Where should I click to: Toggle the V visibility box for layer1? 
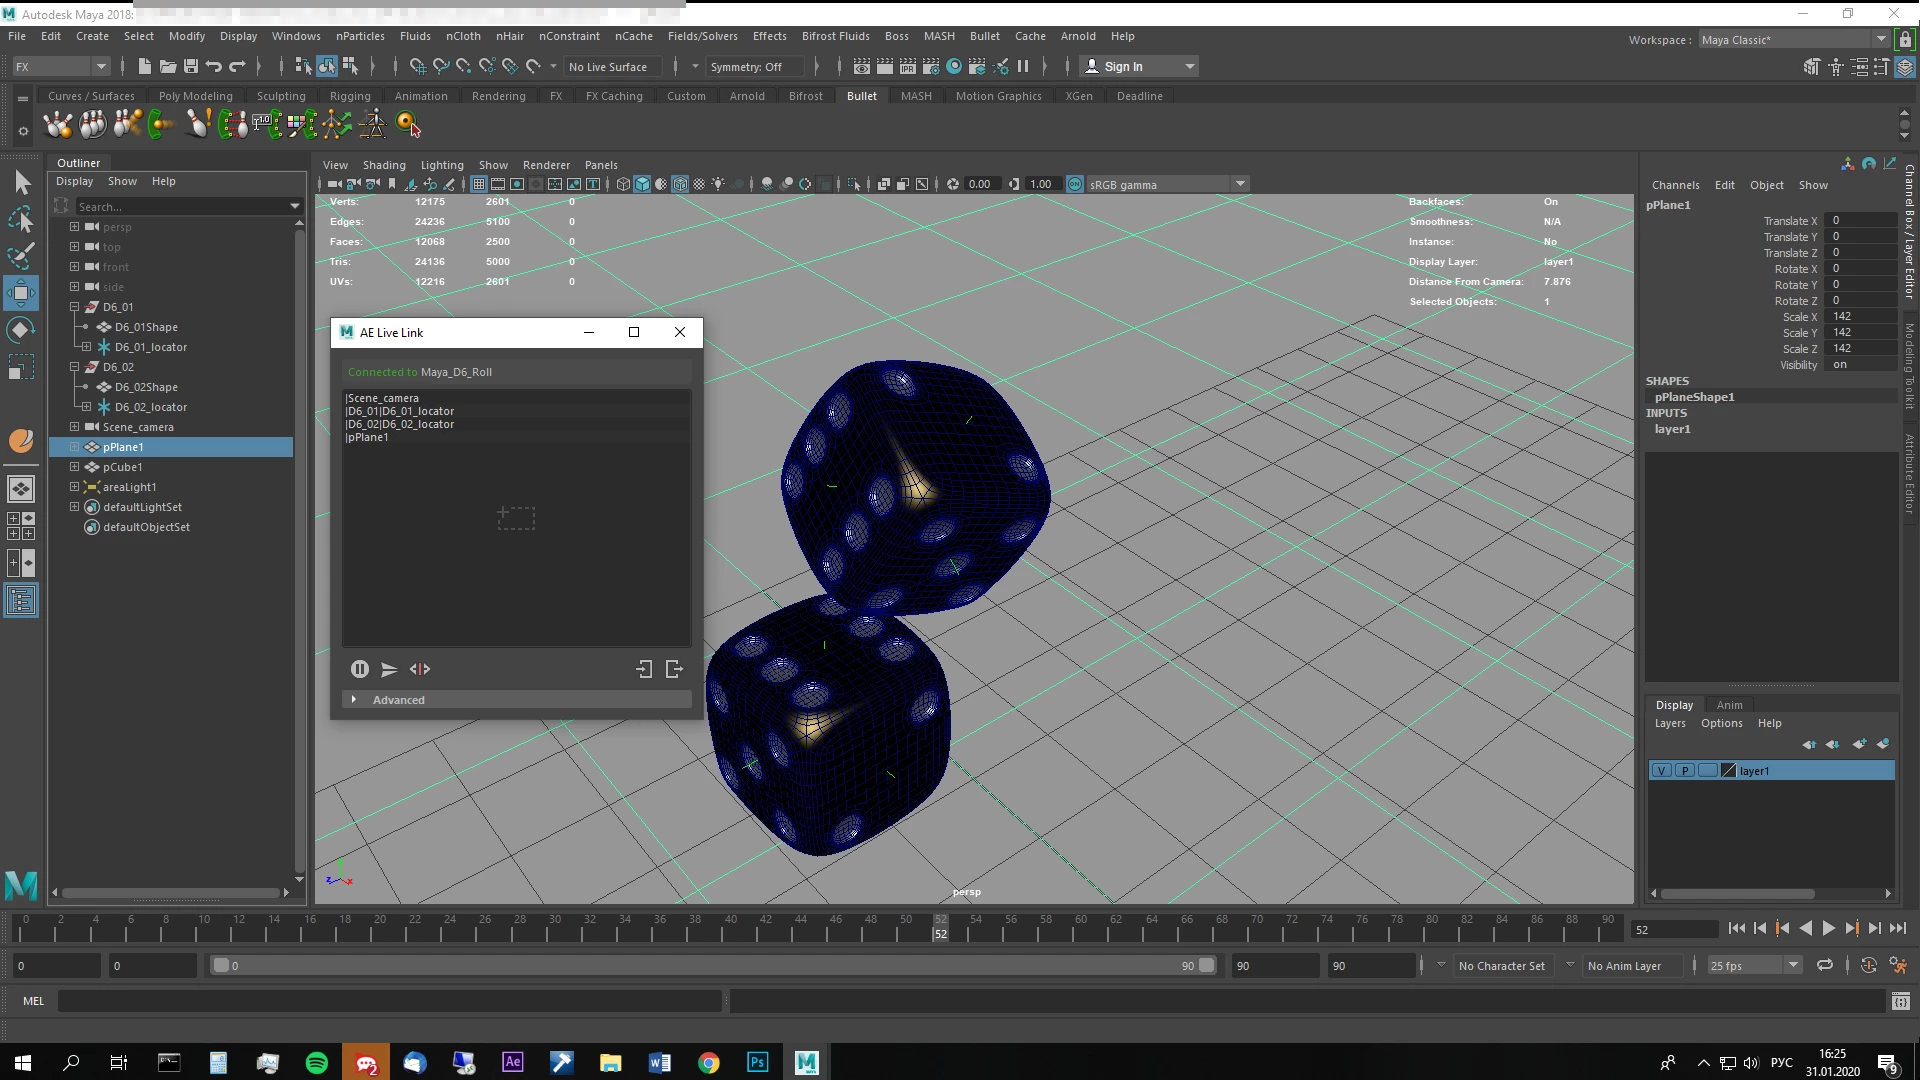pos(1661,771)
